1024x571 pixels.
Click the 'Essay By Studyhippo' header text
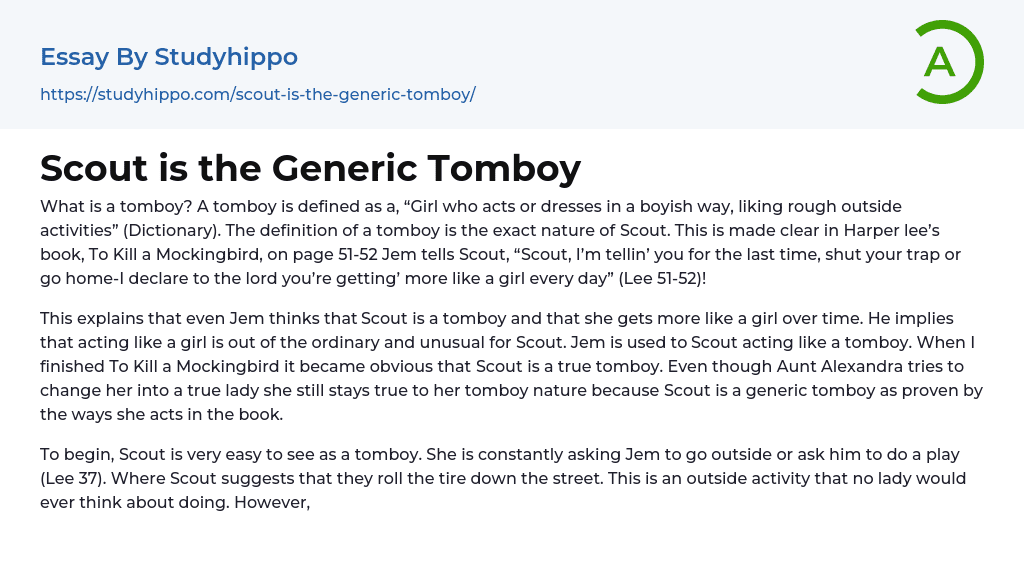169,57
